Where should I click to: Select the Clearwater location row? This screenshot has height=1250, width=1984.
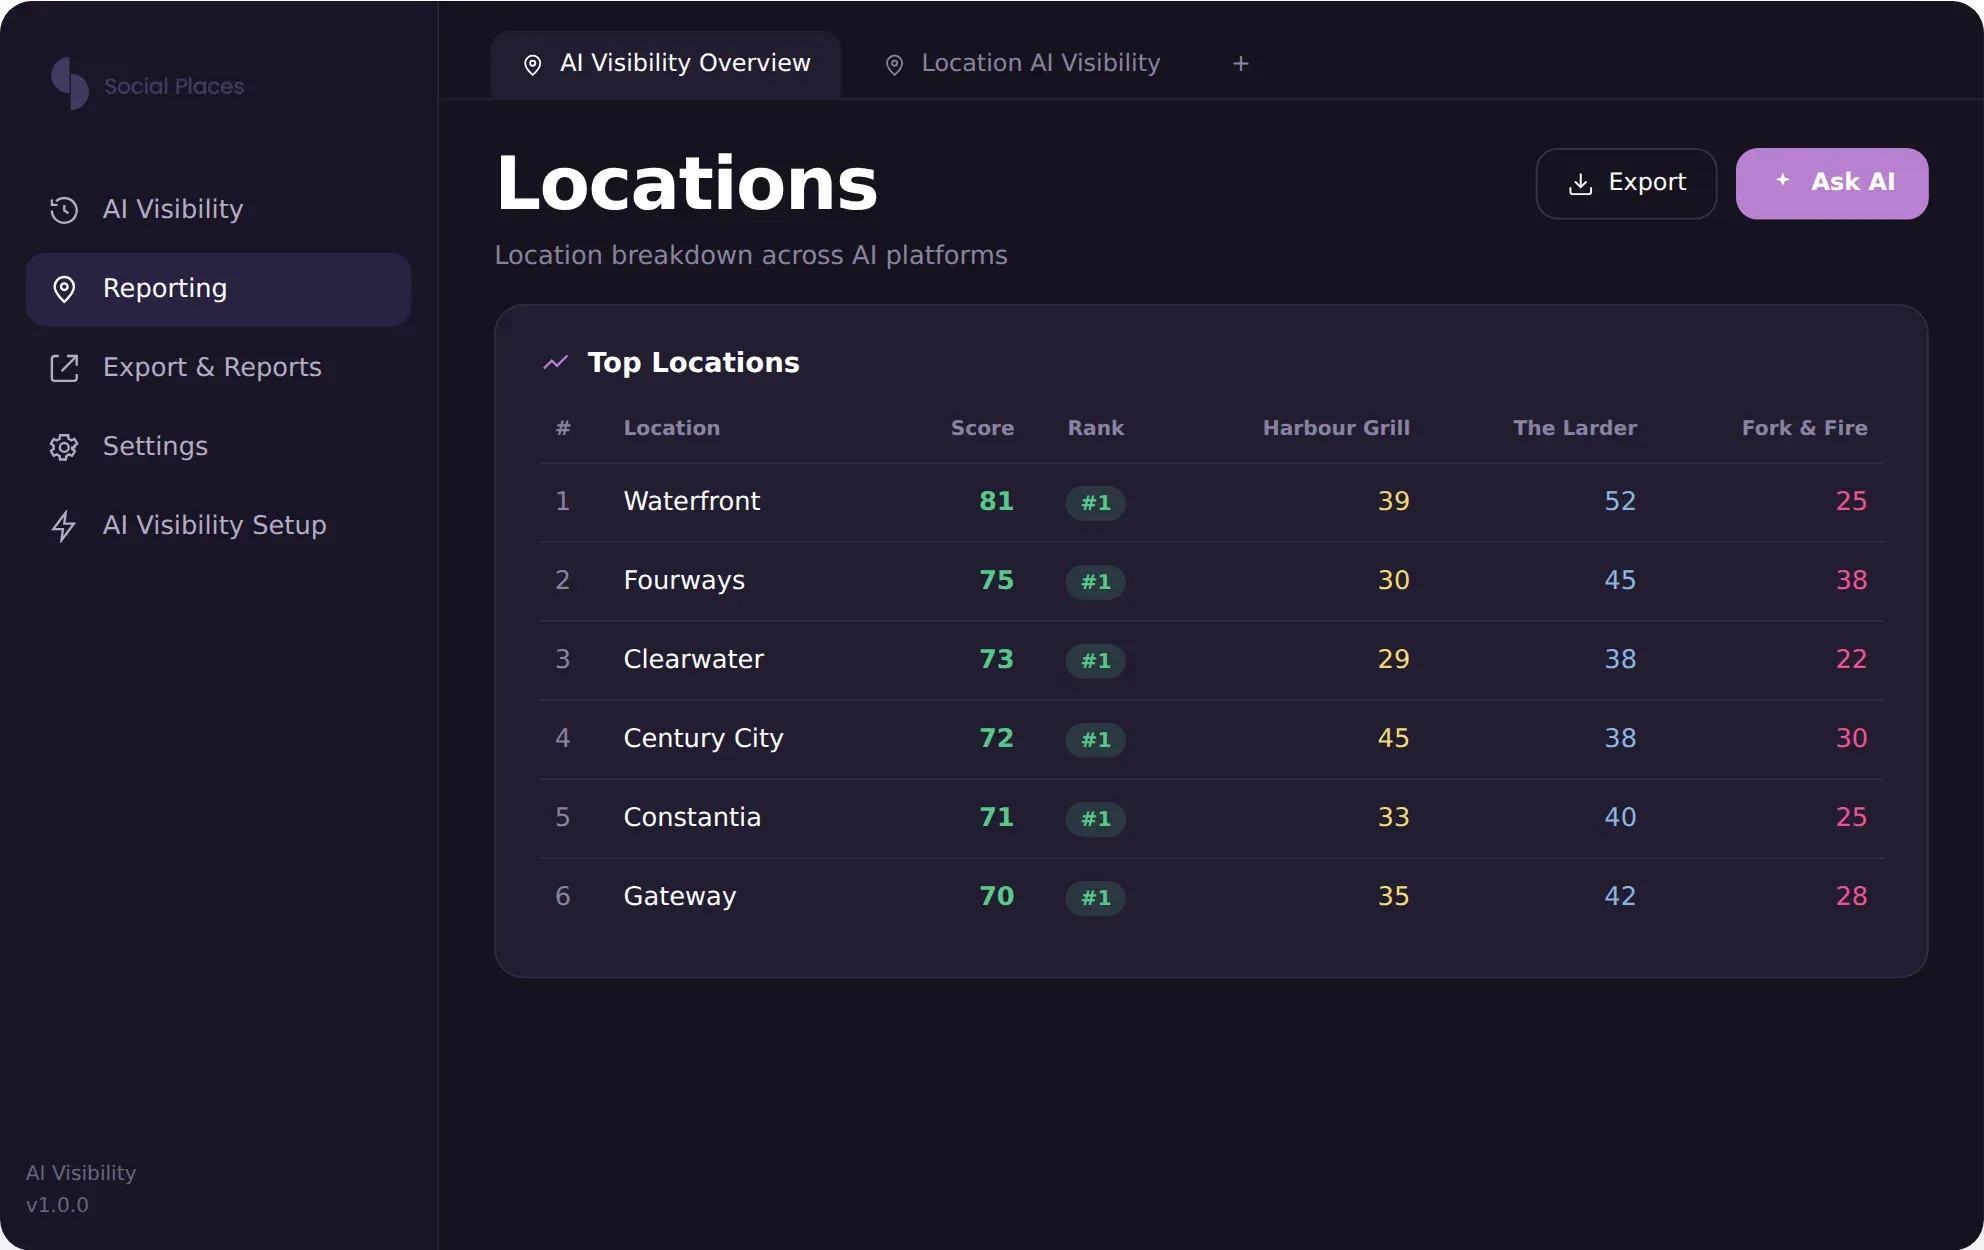(x=1211, y=660)
